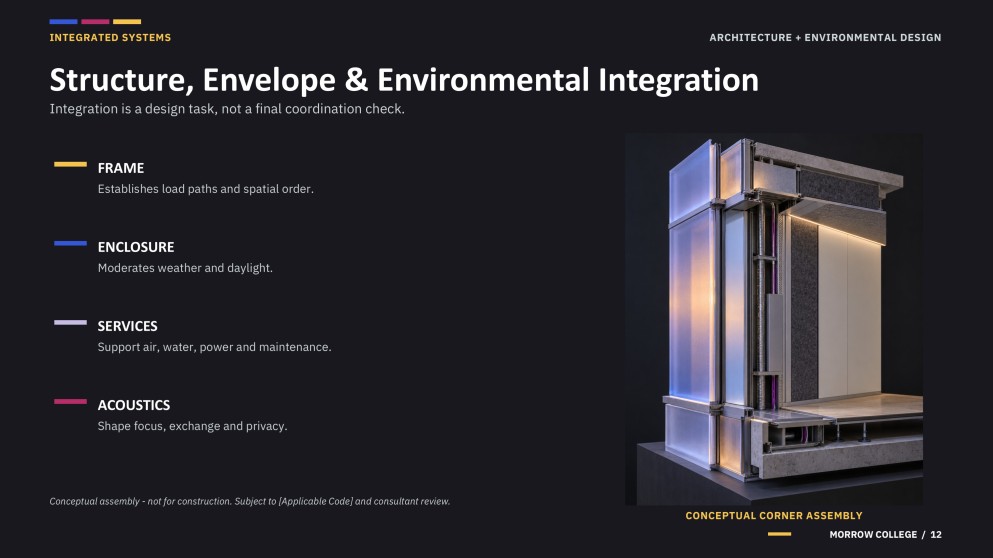Click the 'INTEGRATED SYSTEMS' section label
The height and width of the screenshot is (558, 993).
coord(110,37)
